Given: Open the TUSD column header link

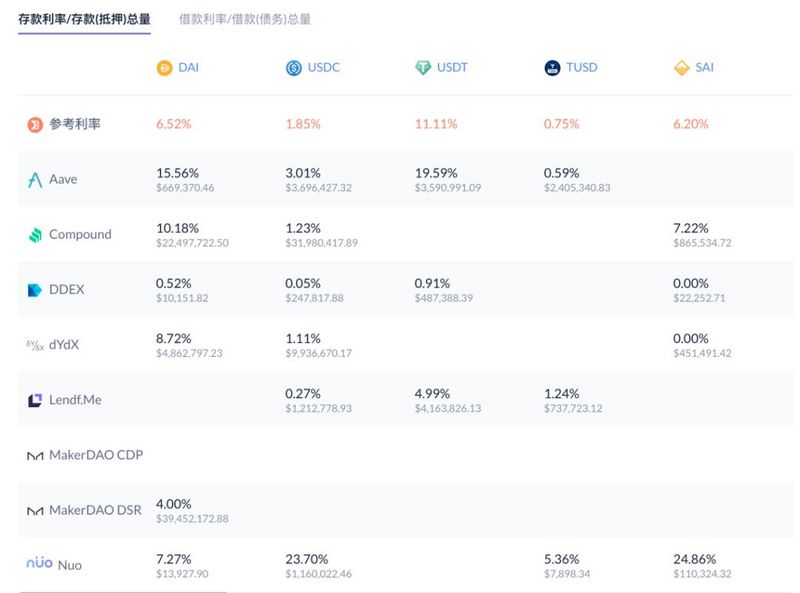Looking at the screenshot, I should [x=582, y=67].
